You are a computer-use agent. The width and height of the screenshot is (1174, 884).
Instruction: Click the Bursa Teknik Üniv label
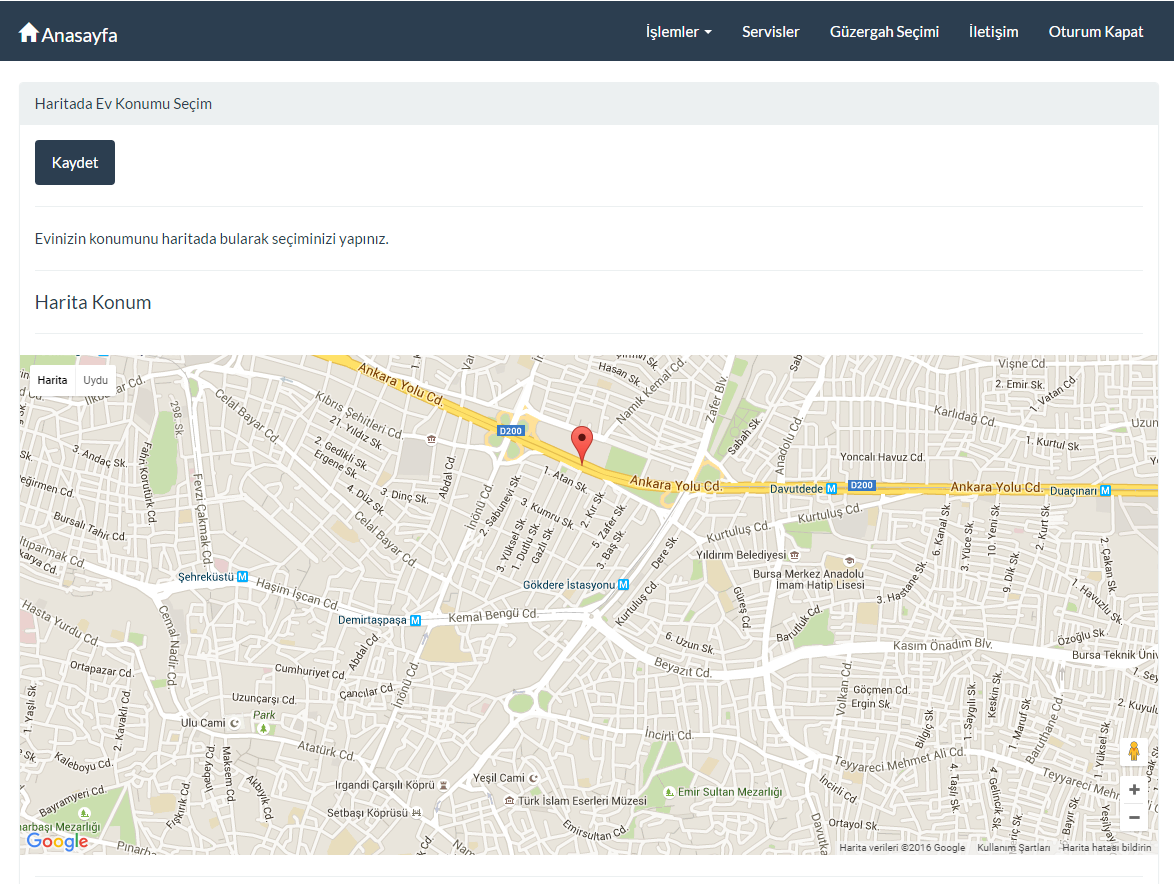point(1115,655)
